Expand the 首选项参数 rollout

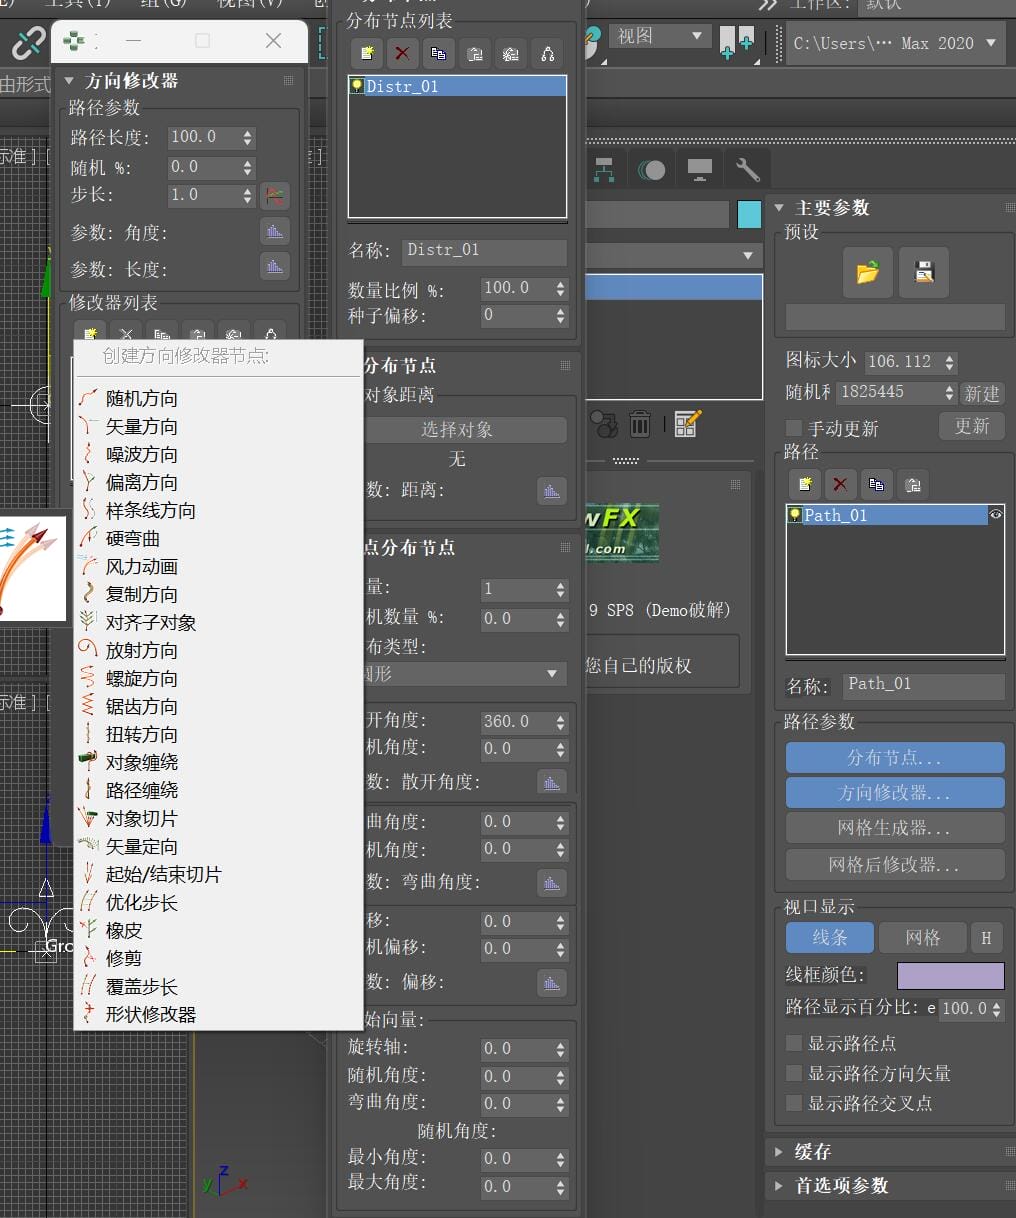(x=840, y=1185)
